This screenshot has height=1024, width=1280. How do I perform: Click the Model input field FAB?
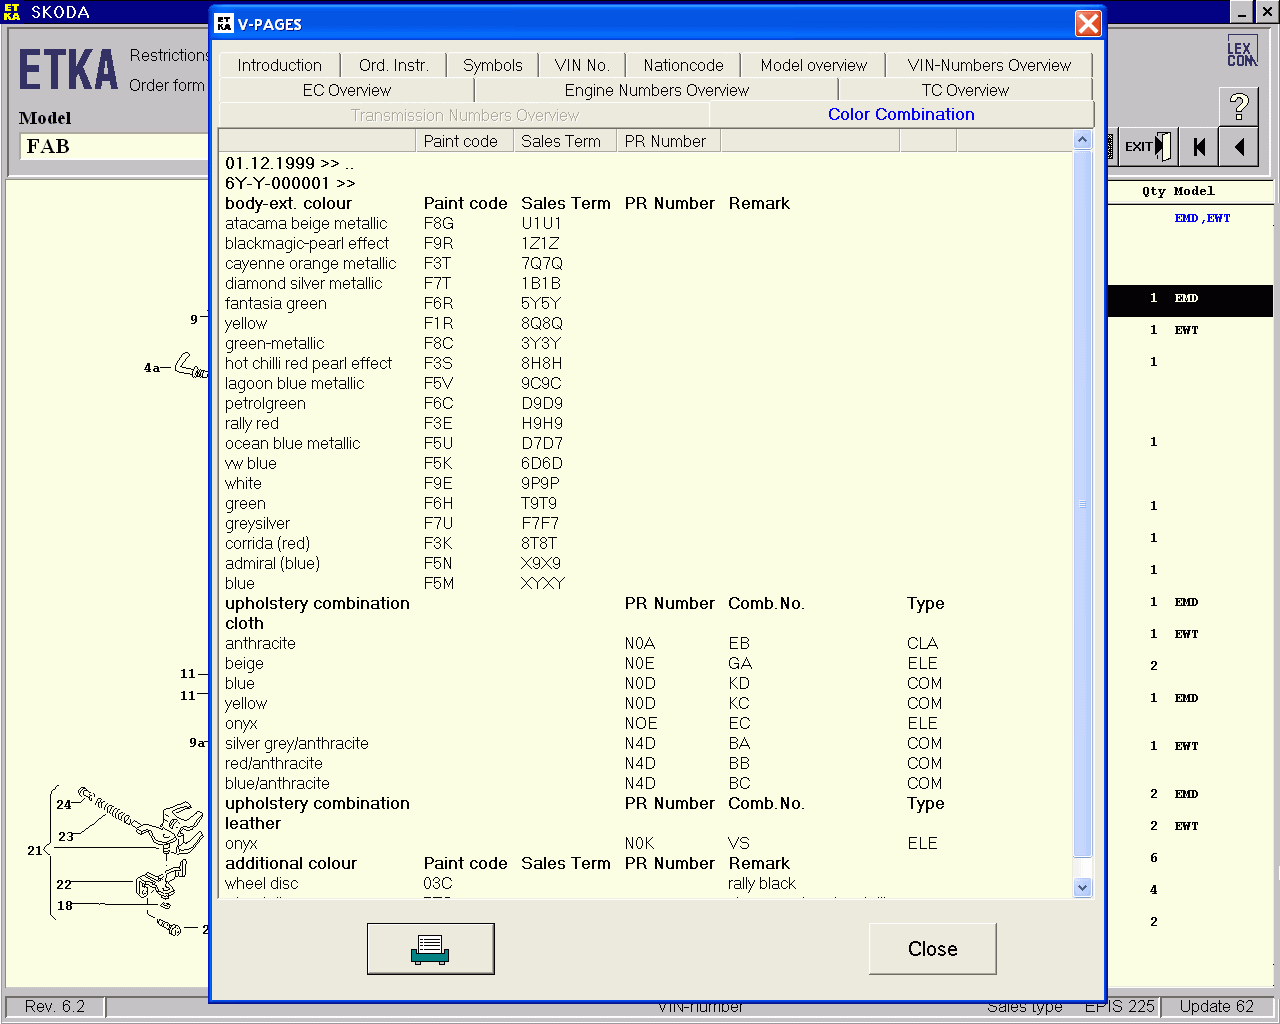coord(115,146)
